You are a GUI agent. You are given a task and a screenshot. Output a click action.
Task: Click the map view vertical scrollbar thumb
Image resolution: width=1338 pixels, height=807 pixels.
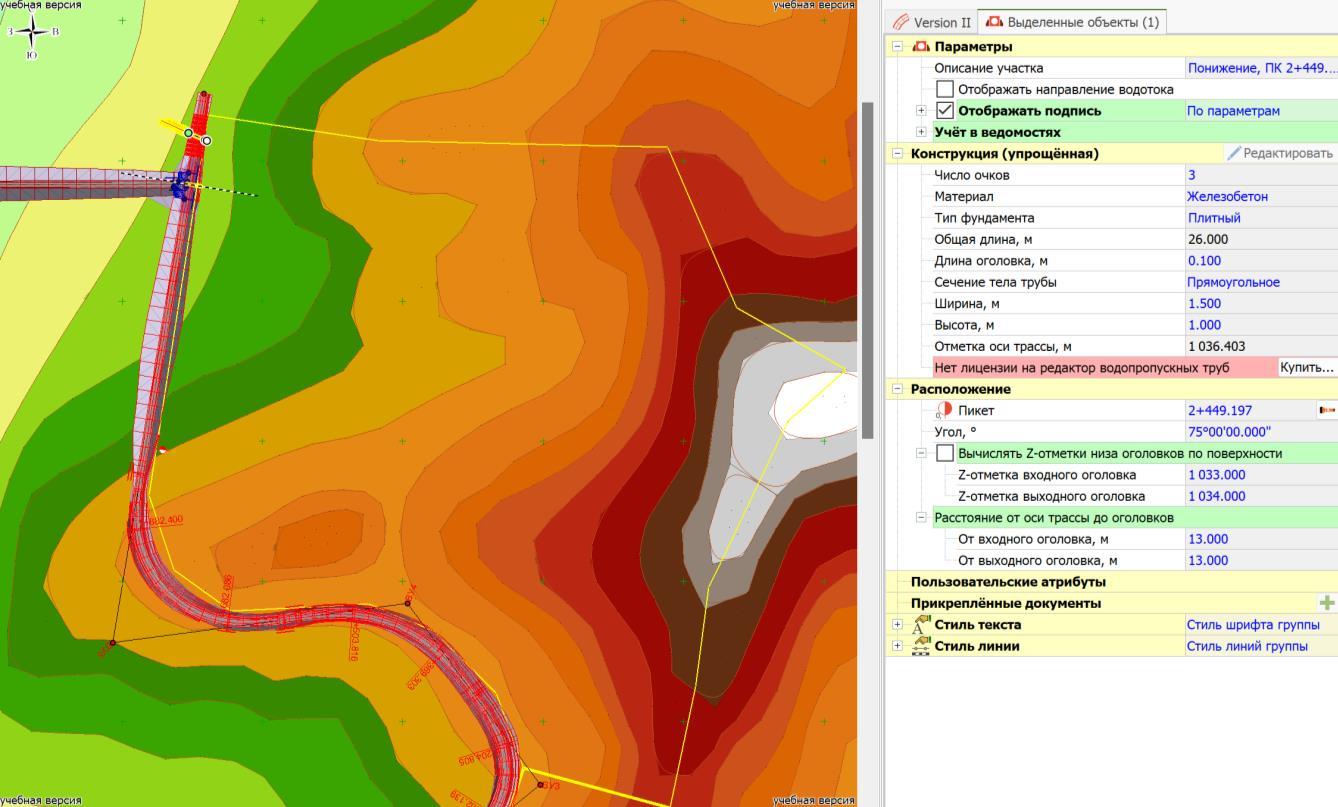point(868,270)
